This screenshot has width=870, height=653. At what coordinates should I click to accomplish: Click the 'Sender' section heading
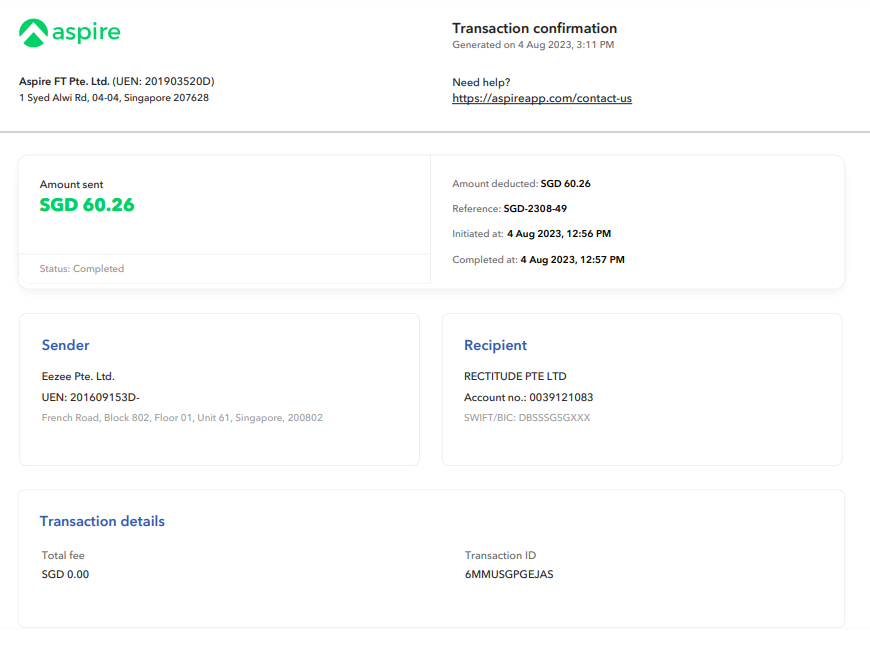[x=65, y=345]
